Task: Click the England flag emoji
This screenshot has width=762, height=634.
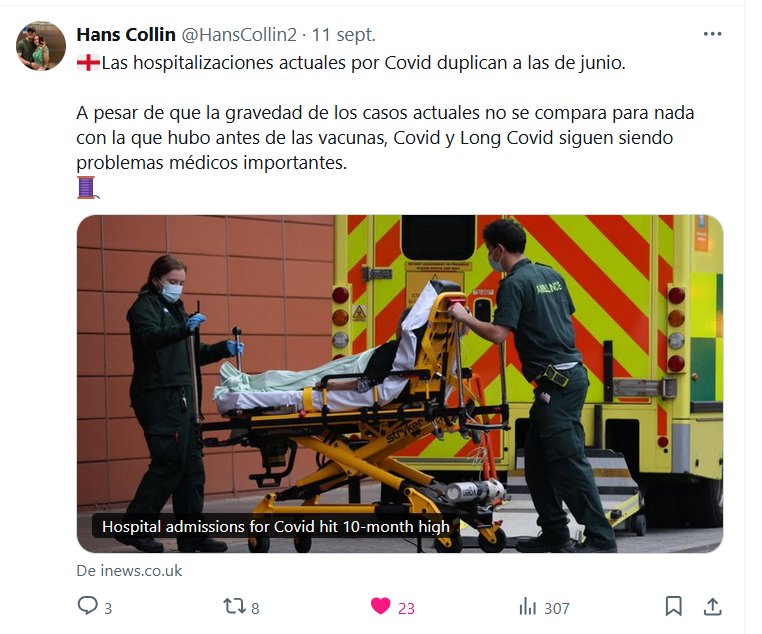Action: point(88,63)
